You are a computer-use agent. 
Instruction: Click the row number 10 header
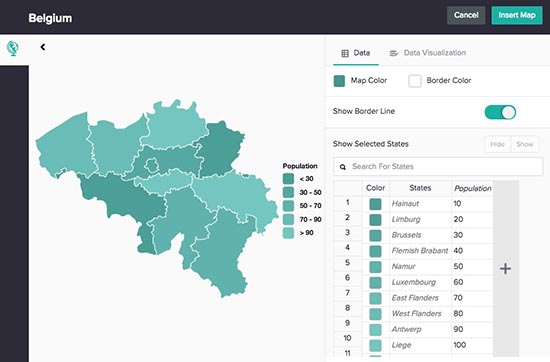point(348,338)
